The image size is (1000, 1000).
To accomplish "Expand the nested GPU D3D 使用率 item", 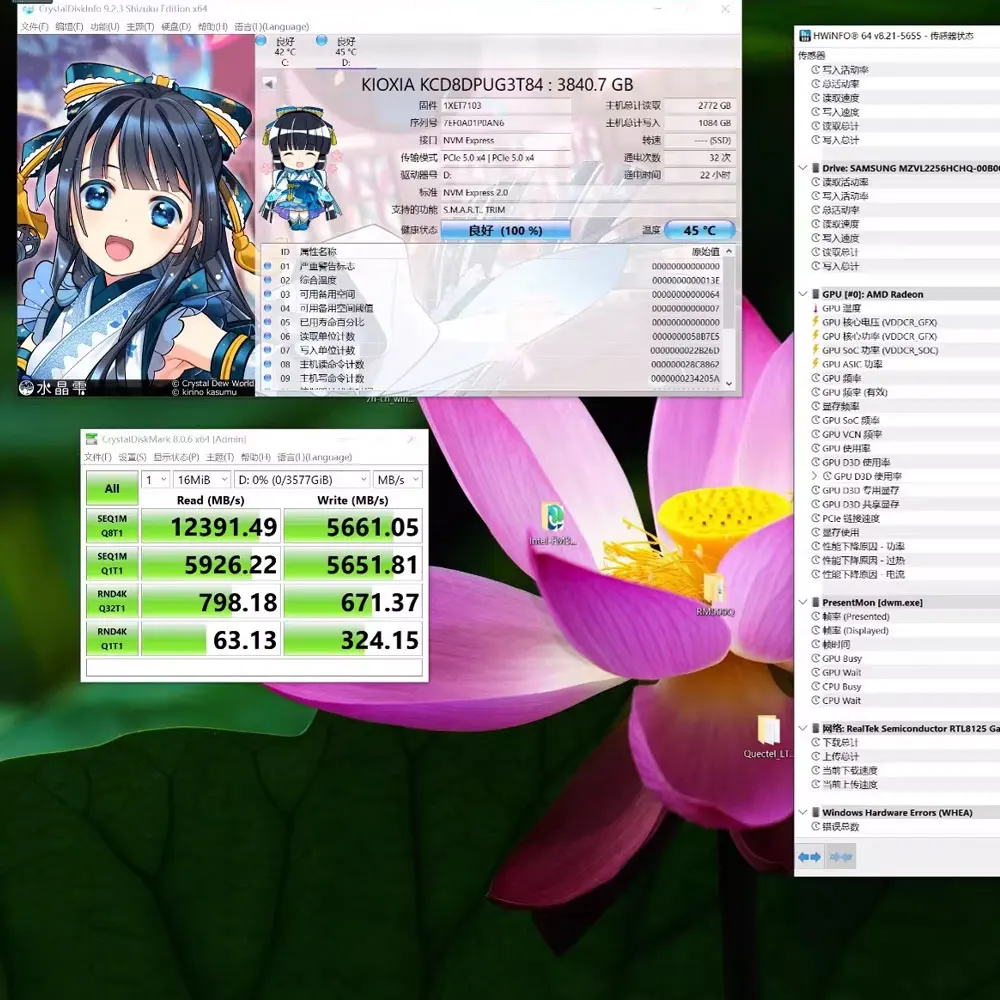I will point(814,476).
